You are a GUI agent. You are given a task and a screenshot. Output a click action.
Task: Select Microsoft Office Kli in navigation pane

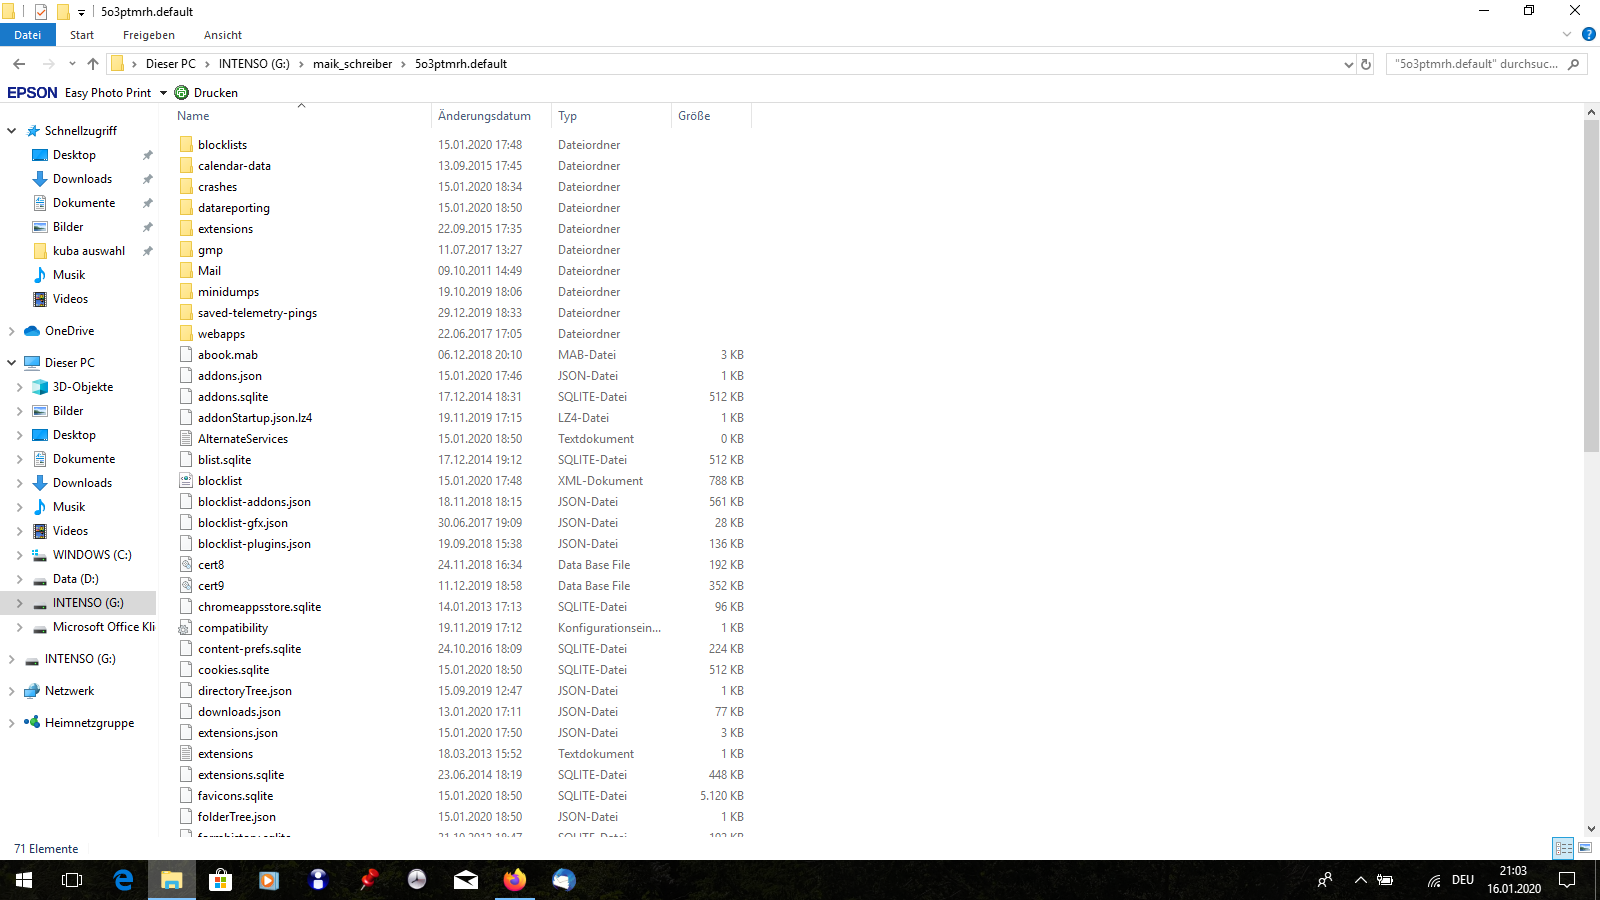tap(104, 627)
